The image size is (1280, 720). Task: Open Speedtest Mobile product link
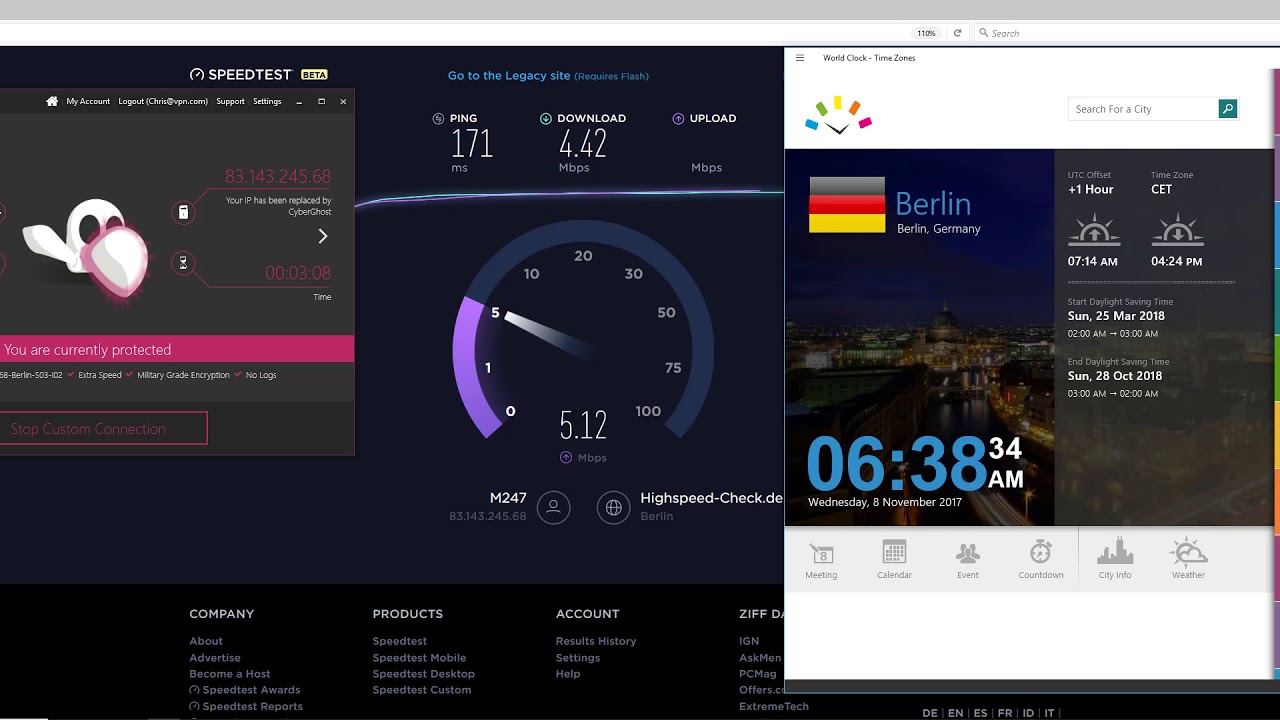click(419, 658)
